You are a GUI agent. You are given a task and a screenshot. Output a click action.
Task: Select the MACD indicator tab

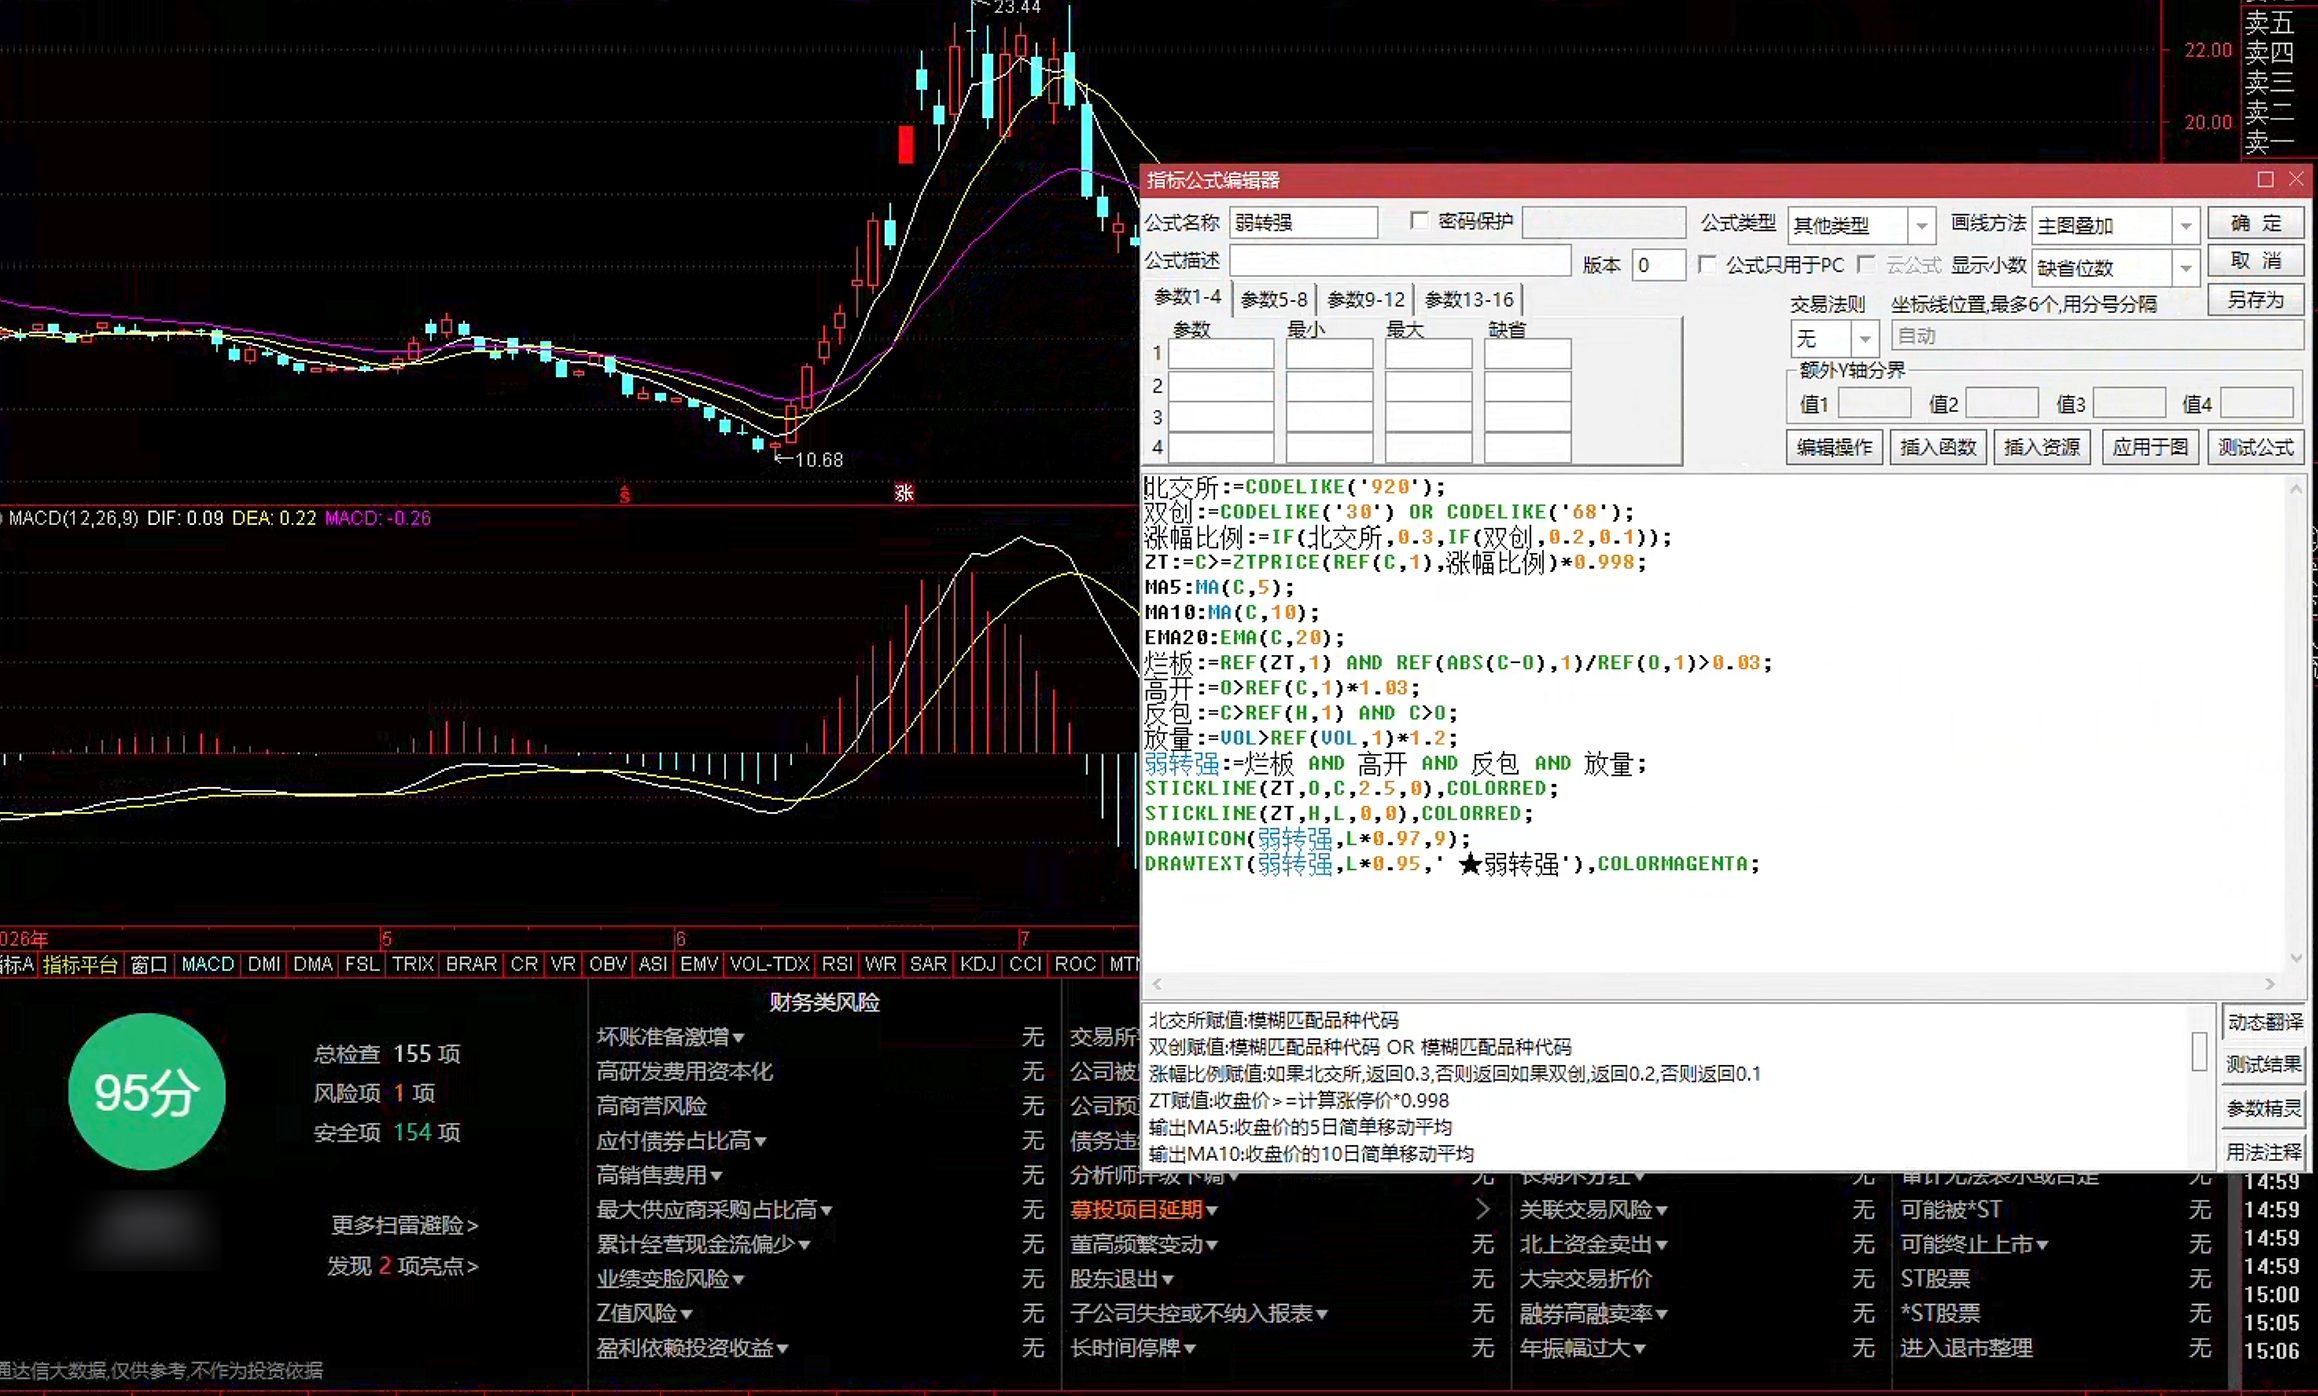click(208, 965)
